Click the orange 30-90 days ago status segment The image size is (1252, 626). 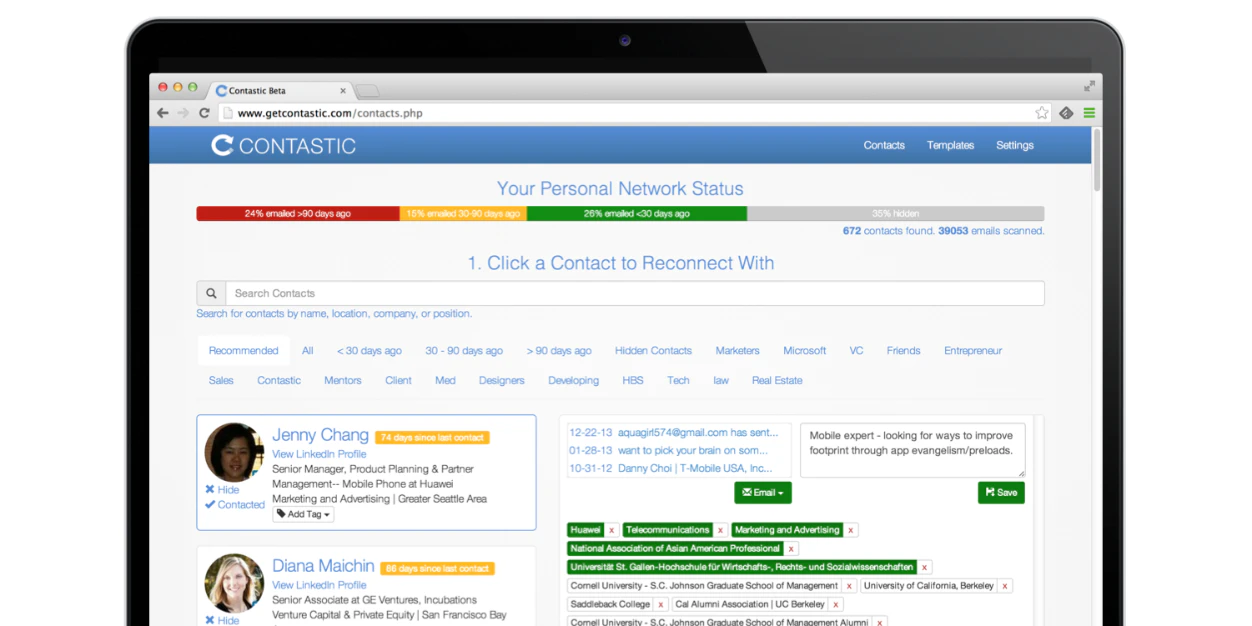[463, 214]
